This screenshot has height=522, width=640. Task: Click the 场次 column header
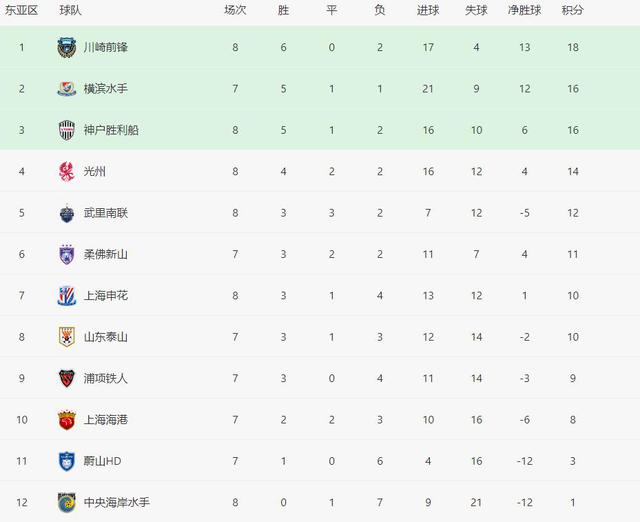(235, 11)
